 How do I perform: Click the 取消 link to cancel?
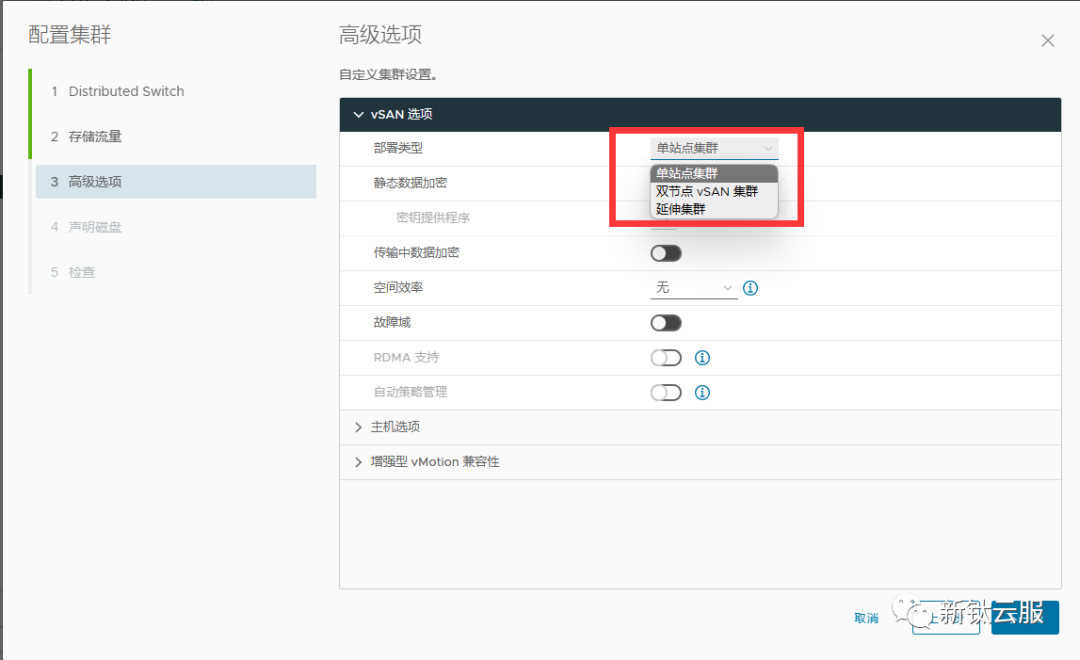point(865,618)
